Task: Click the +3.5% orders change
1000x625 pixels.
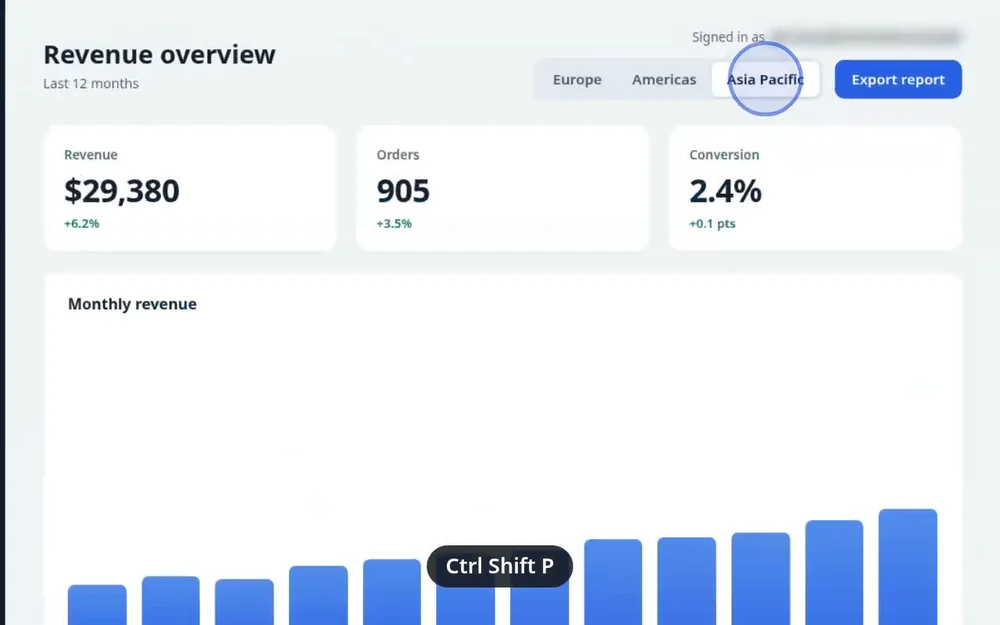Action: point(394,224)
